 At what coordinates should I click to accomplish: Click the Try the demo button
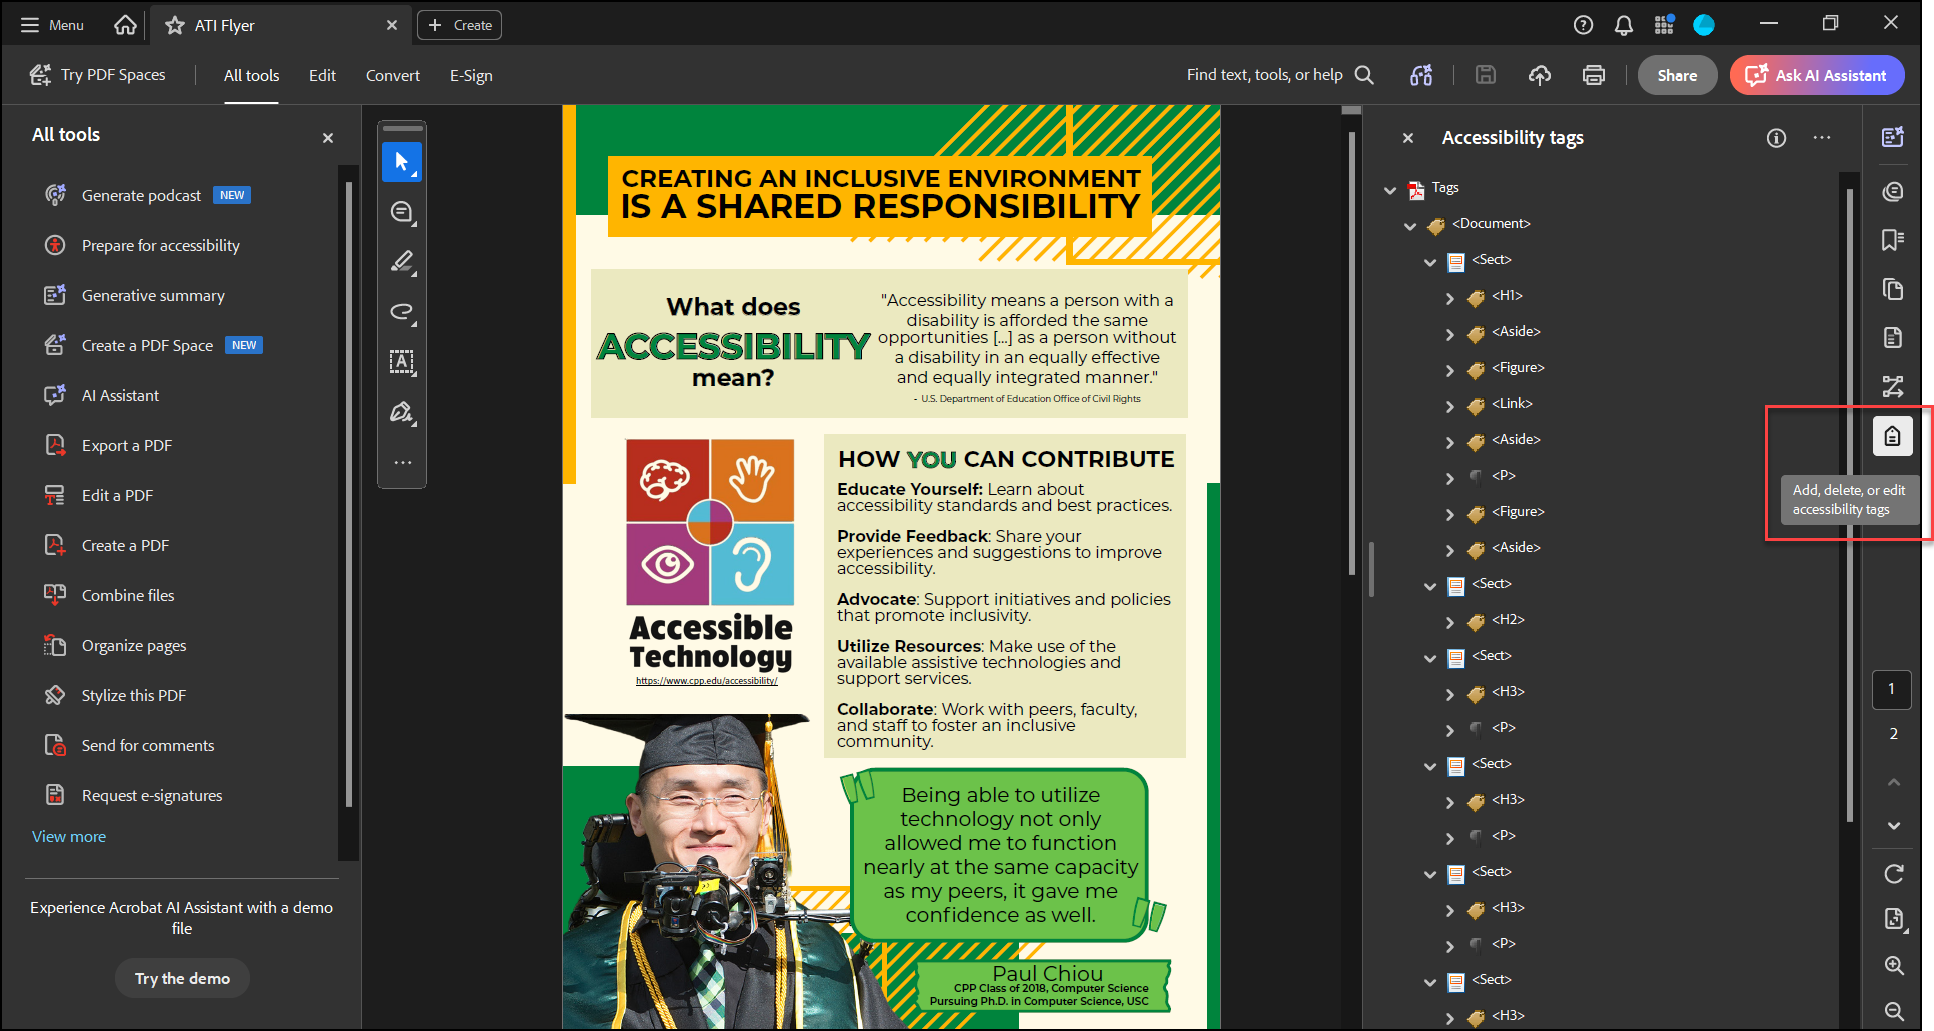[x=182, y=978]
